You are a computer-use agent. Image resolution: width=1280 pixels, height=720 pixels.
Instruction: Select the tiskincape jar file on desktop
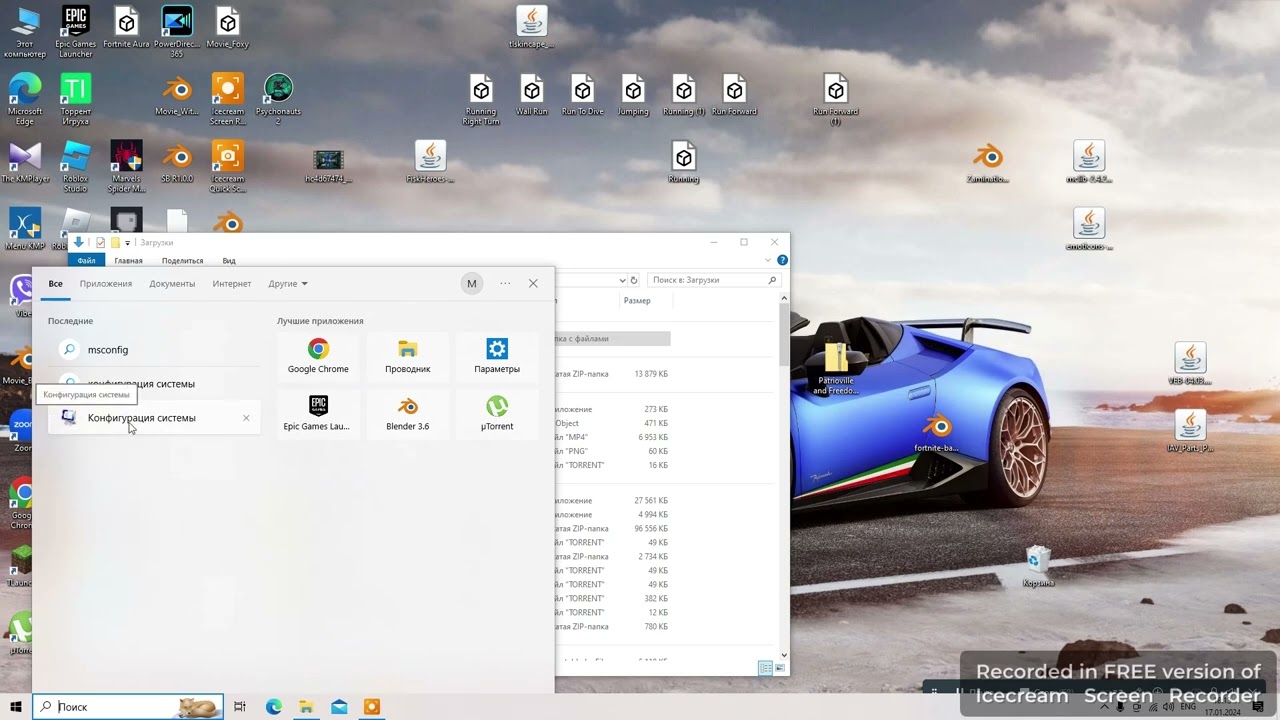[x=532, y=28]
